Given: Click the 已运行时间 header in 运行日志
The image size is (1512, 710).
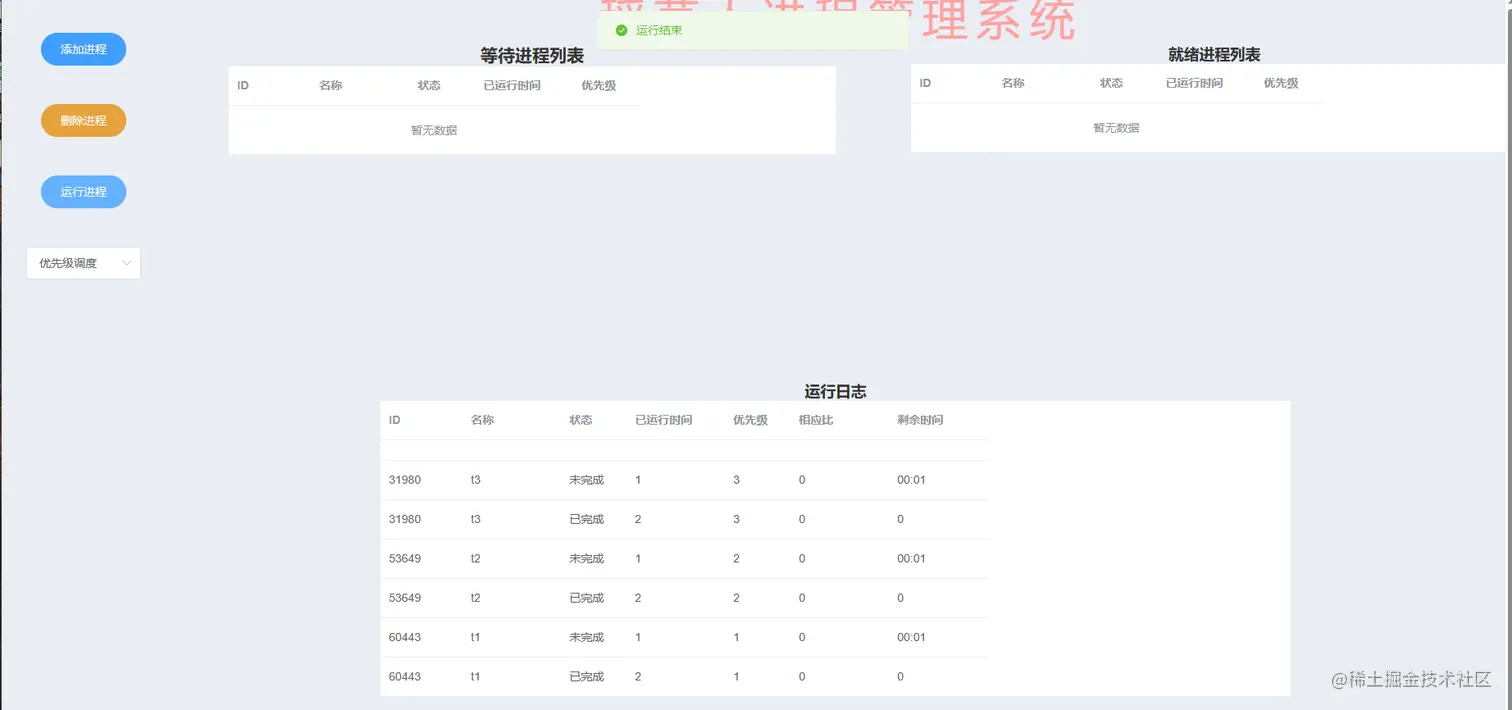Looking at the screenshot, I should [664, 420].
